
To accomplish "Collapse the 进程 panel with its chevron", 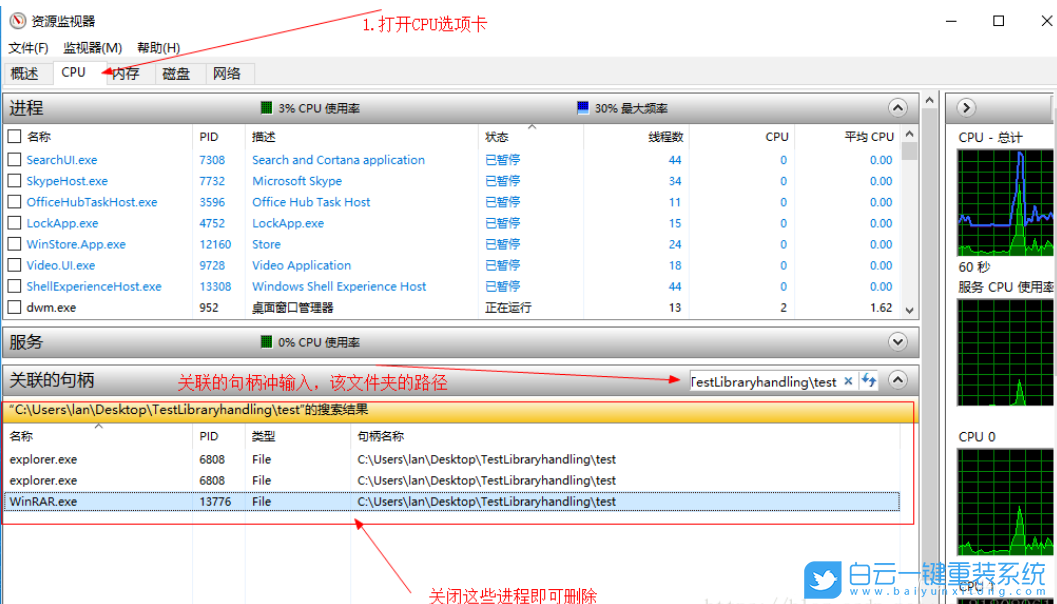I will coord(897,108).
